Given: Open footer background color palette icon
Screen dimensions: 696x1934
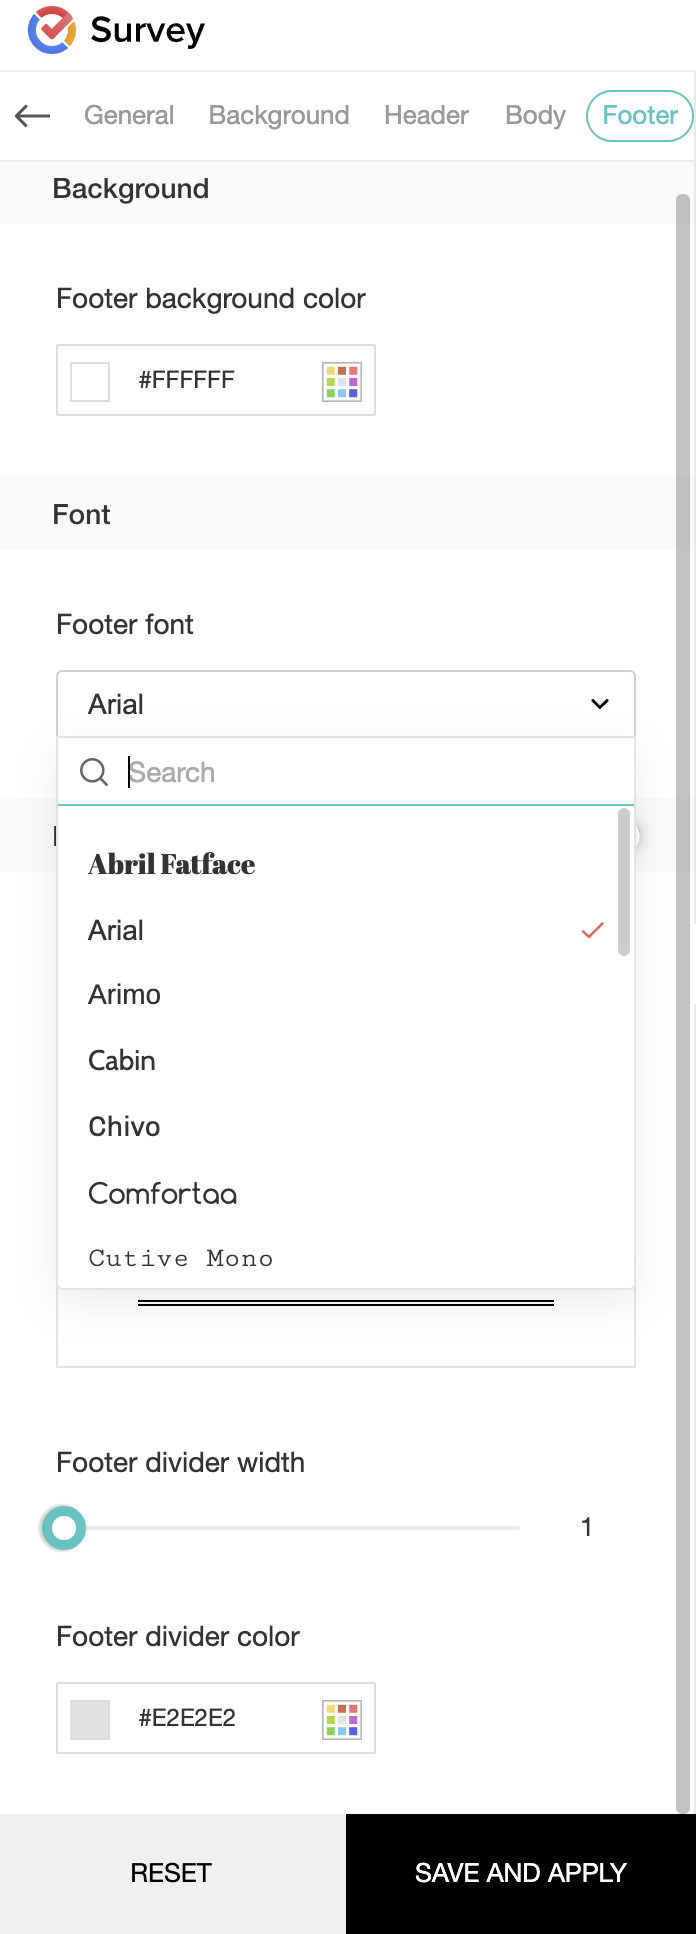Looking at the screenshot, I should tap(341, 381).
